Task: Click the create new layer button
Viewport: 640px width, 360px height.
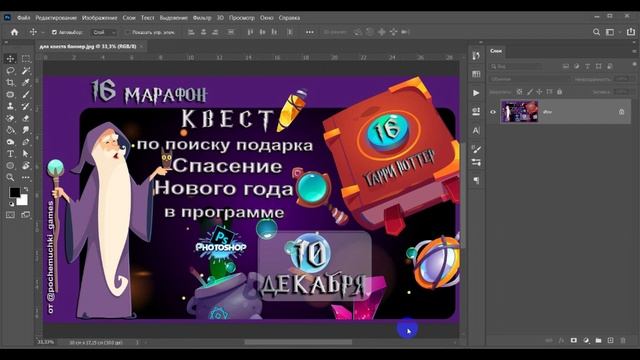Action: pyautogui.click(x=610, y=340)
